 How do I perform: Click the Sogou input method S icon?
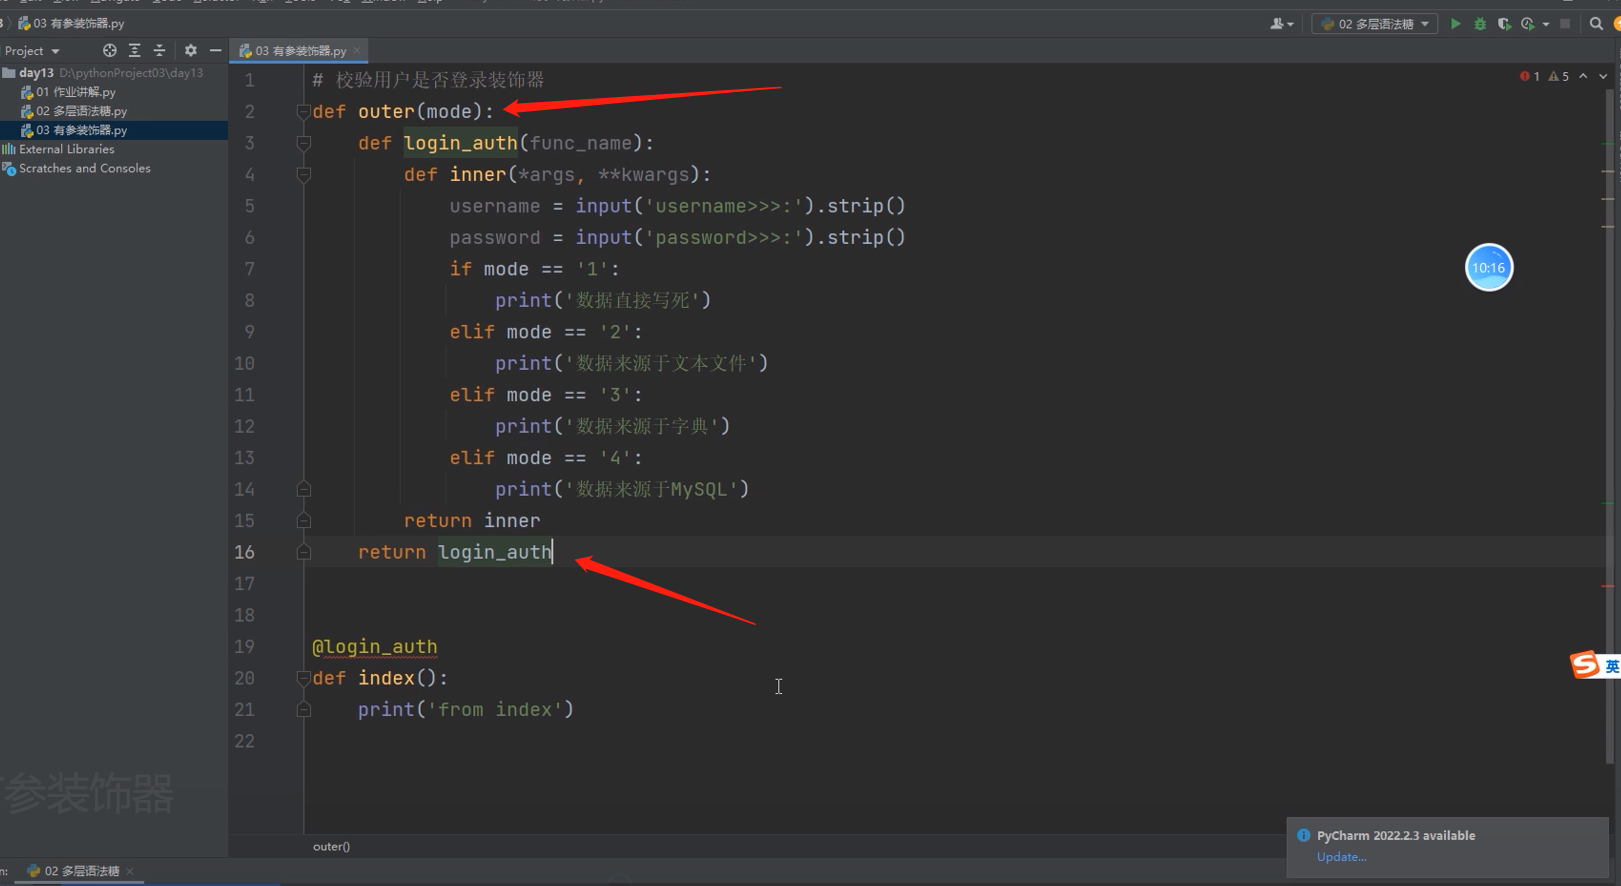pyautogui.click(x=1585, y=665)
